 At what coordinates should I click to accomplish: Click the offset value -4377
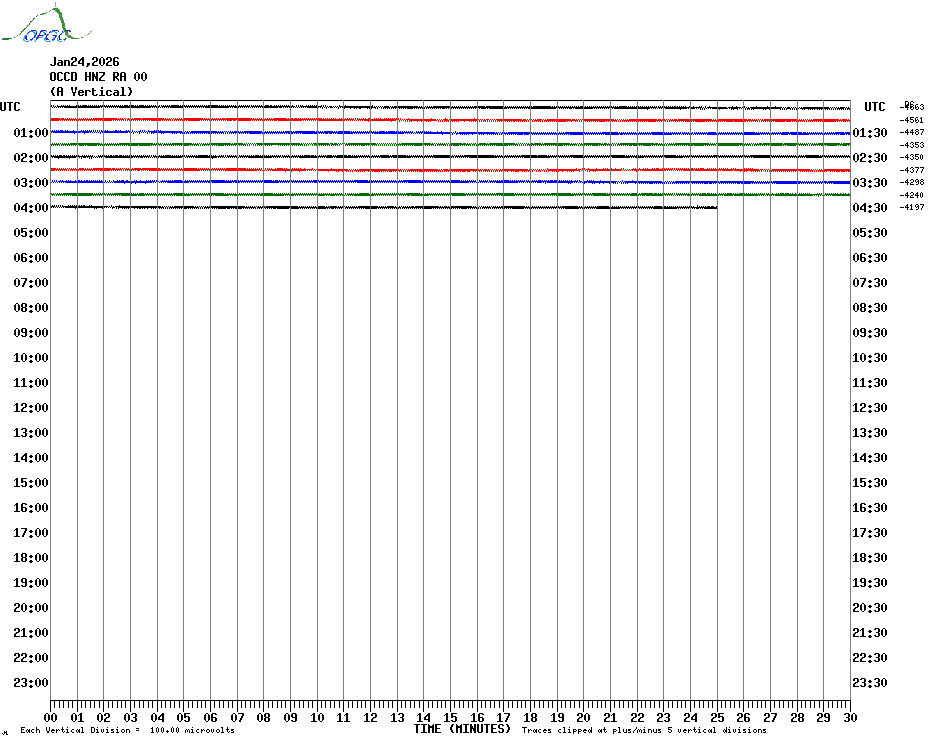[912, 170]
